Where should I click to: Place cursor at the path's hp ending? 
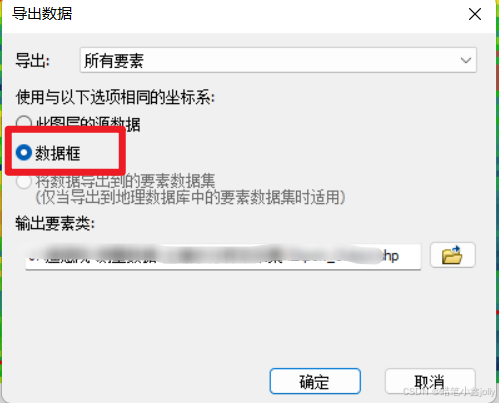(x=391, y=256)
